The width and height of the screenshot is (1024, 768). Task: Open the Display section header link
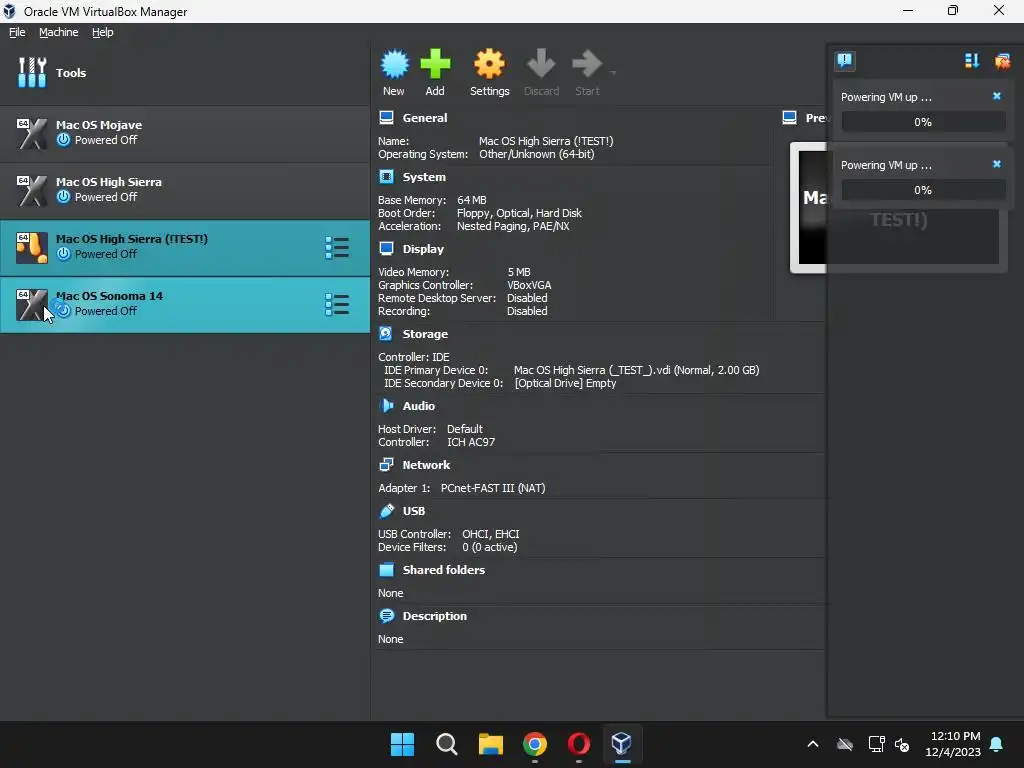[423, 249]
